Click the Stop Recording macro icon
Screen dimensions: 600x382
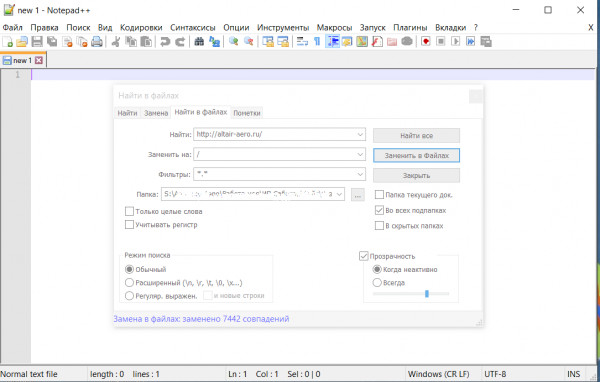(x=440, y=41)
